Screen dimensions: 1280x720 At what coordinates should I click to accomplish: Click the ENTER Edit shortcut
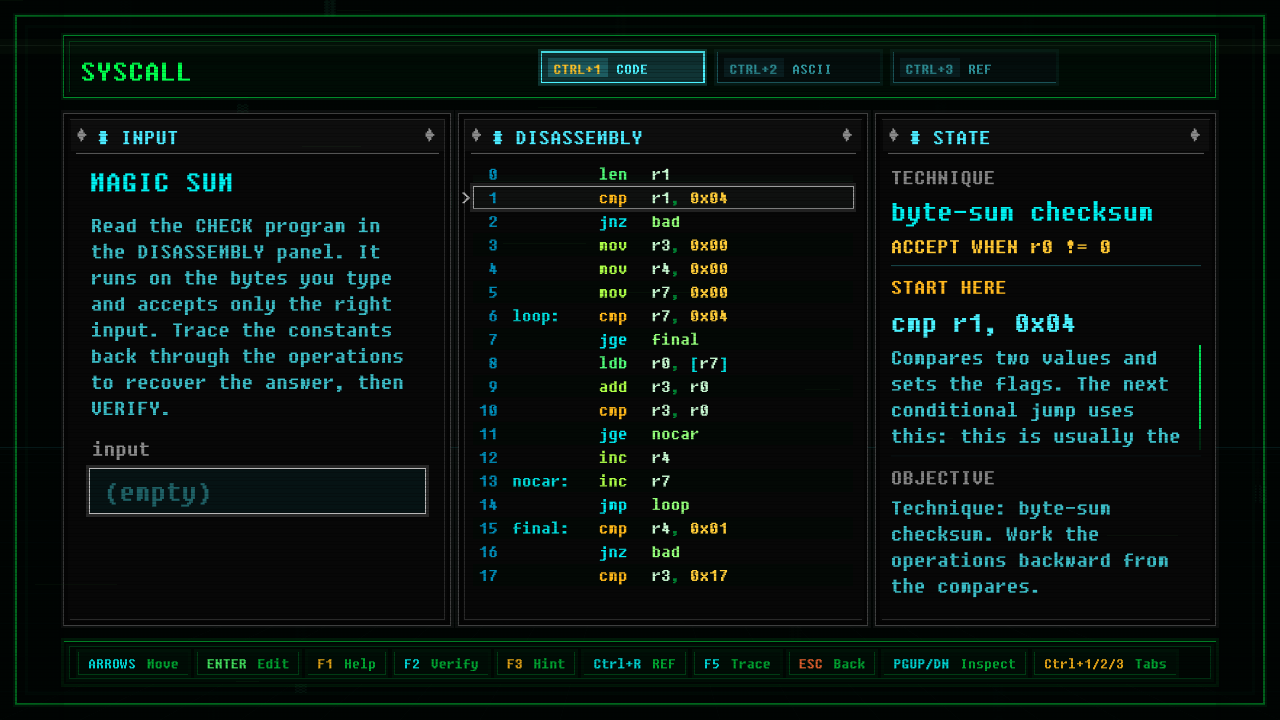(x=247, y=663)
